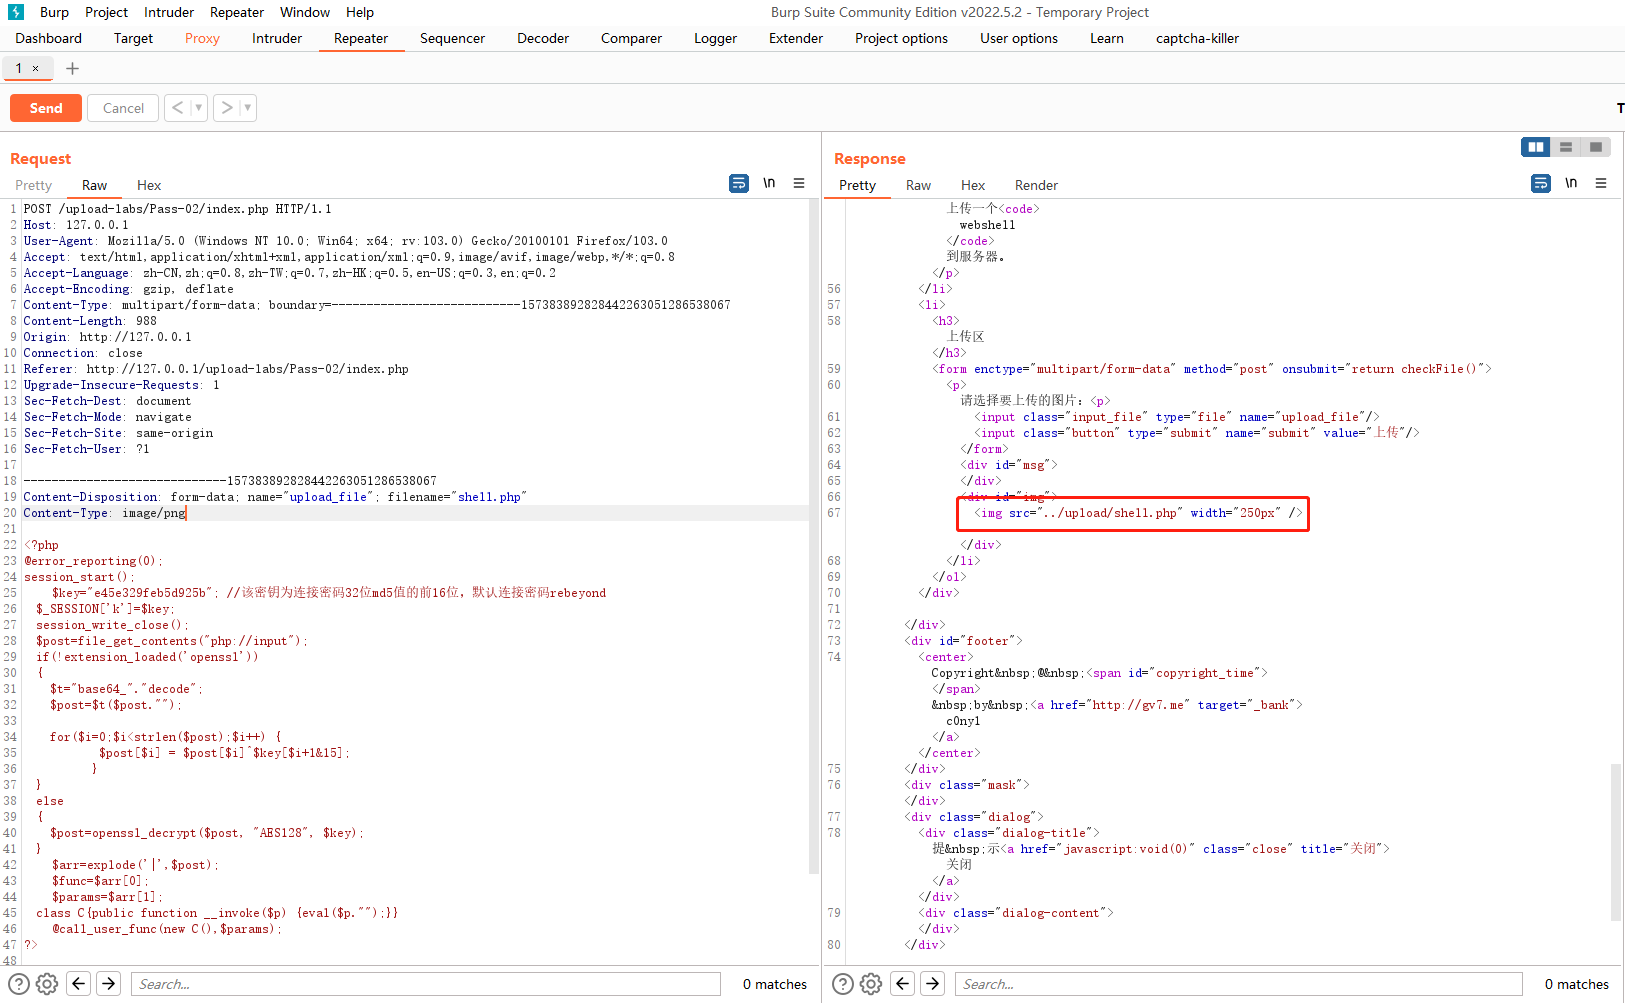Open search help in the Request panel

click(x=19, y=984)
